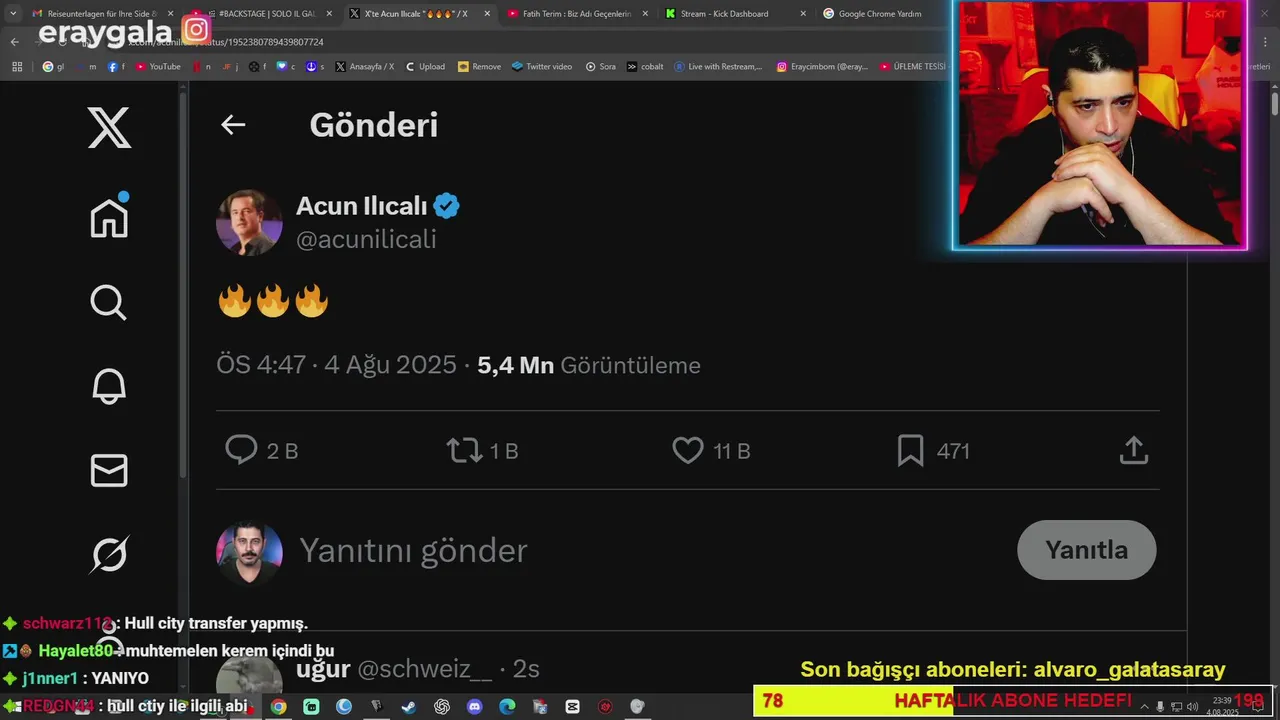This screenshot has height=720, width=1280.
Task: Toggle the repost icon showing 1 B
Action: [464, 450]
